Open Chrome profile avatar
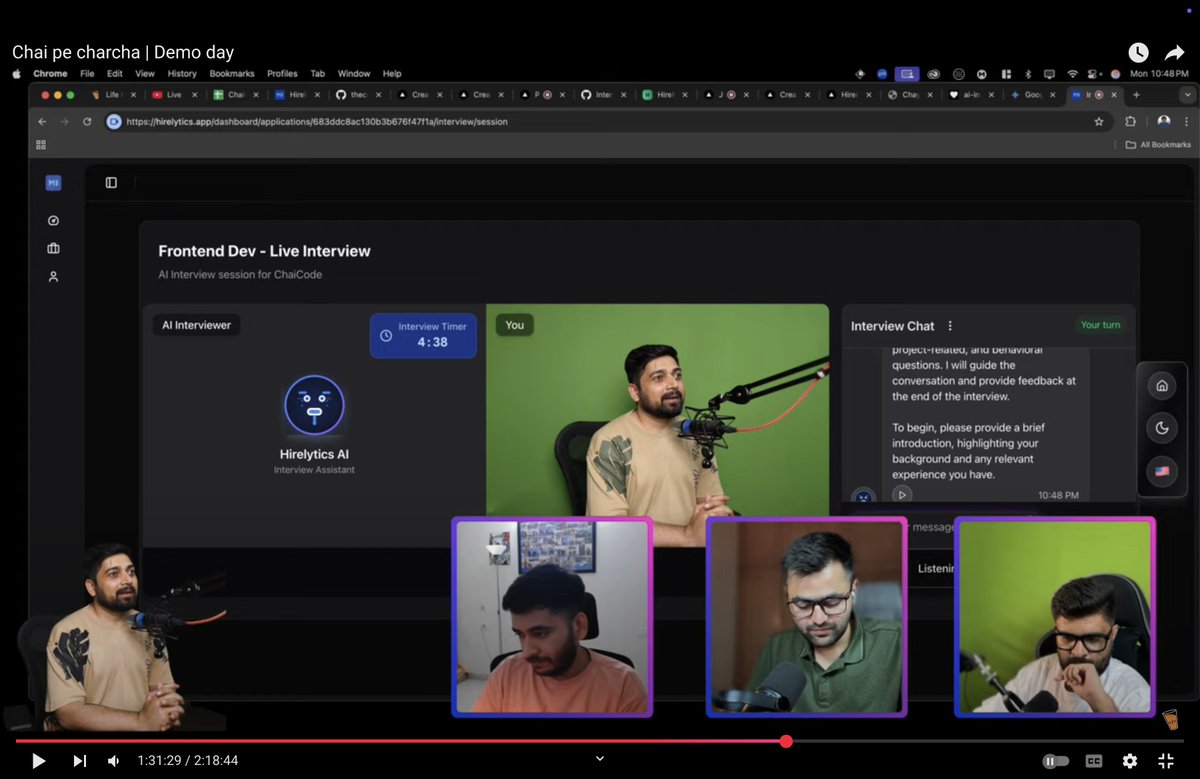Screen dimensions: 1200x779 [x=1163, y=121]
